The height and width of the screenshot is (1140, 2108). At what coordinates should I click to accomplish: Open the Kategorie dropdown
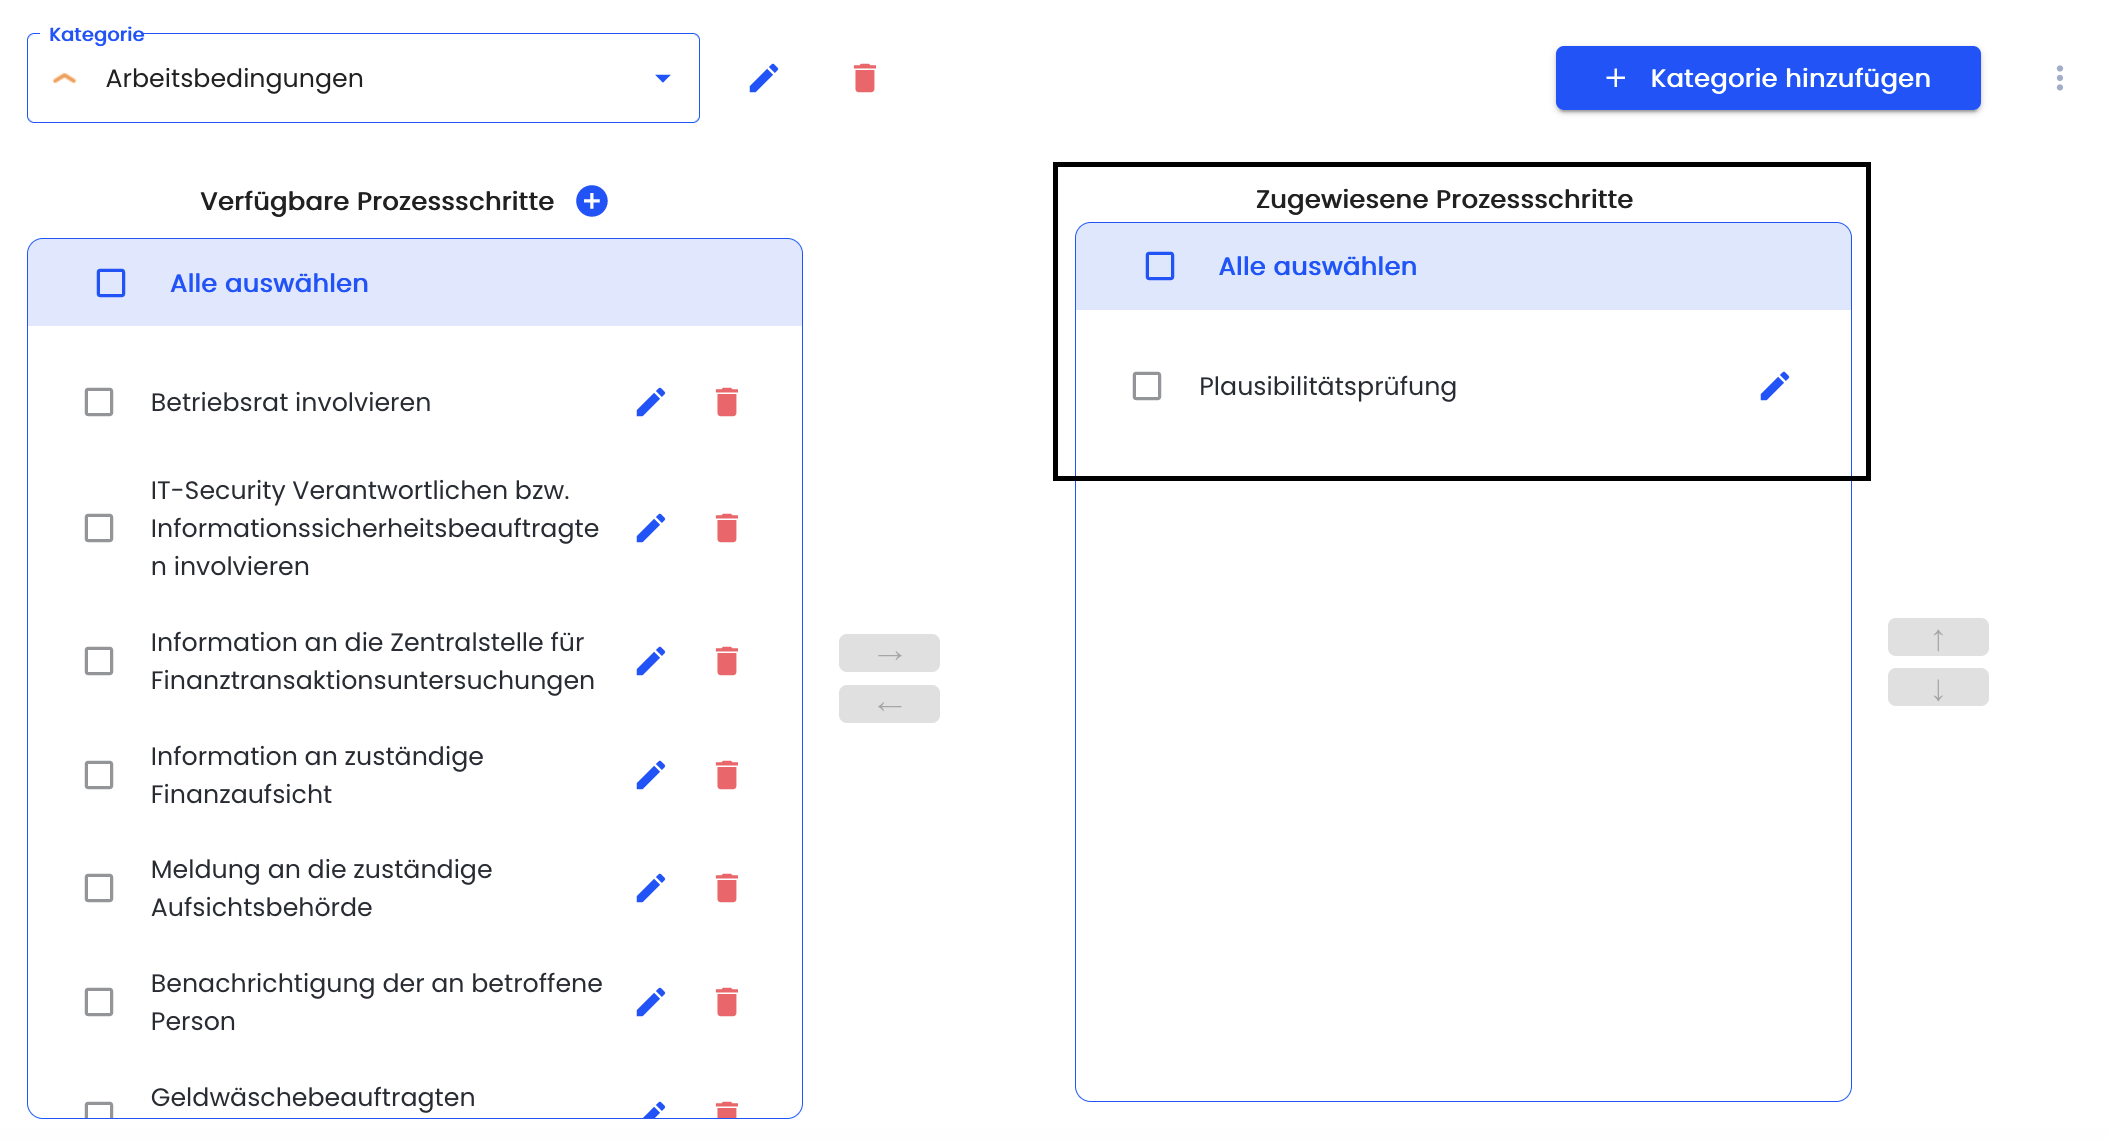tap(363, 78)
